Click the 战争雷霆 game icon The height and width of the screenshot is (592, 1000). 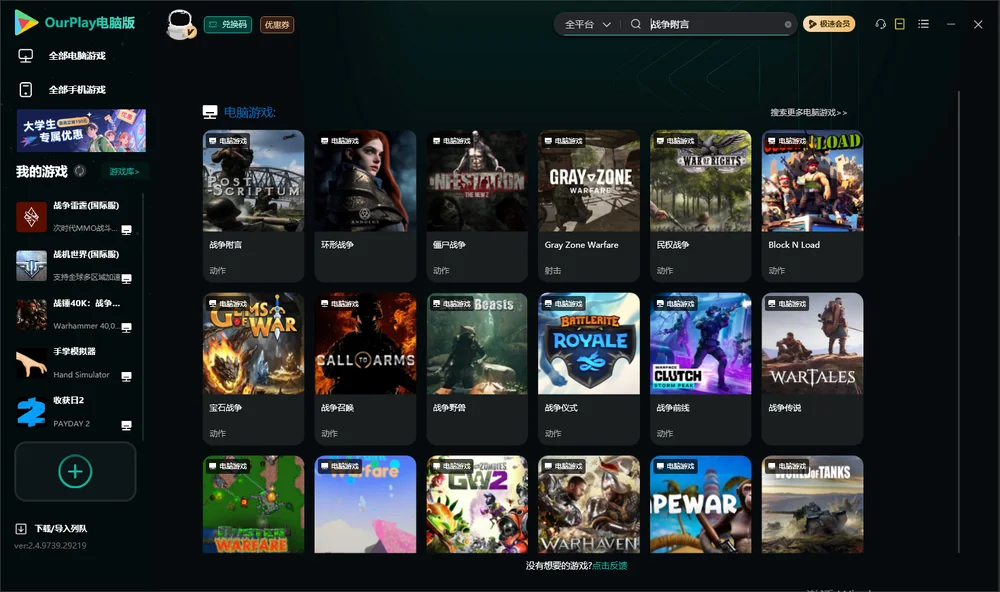[x=31, y=218]
